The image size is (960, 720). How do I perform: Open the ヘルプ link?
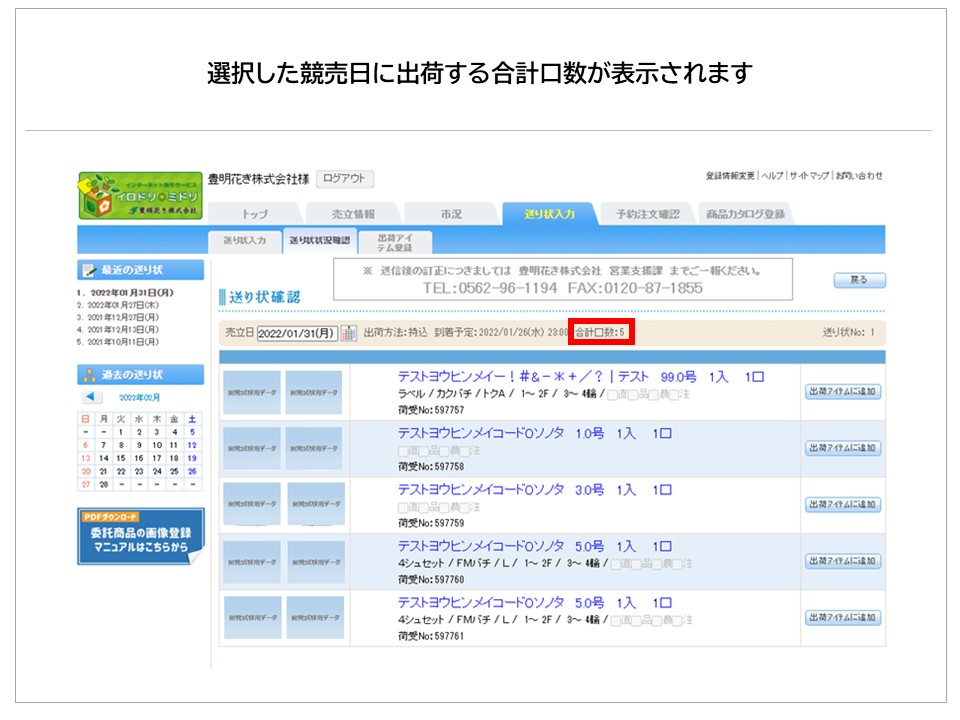770,176
